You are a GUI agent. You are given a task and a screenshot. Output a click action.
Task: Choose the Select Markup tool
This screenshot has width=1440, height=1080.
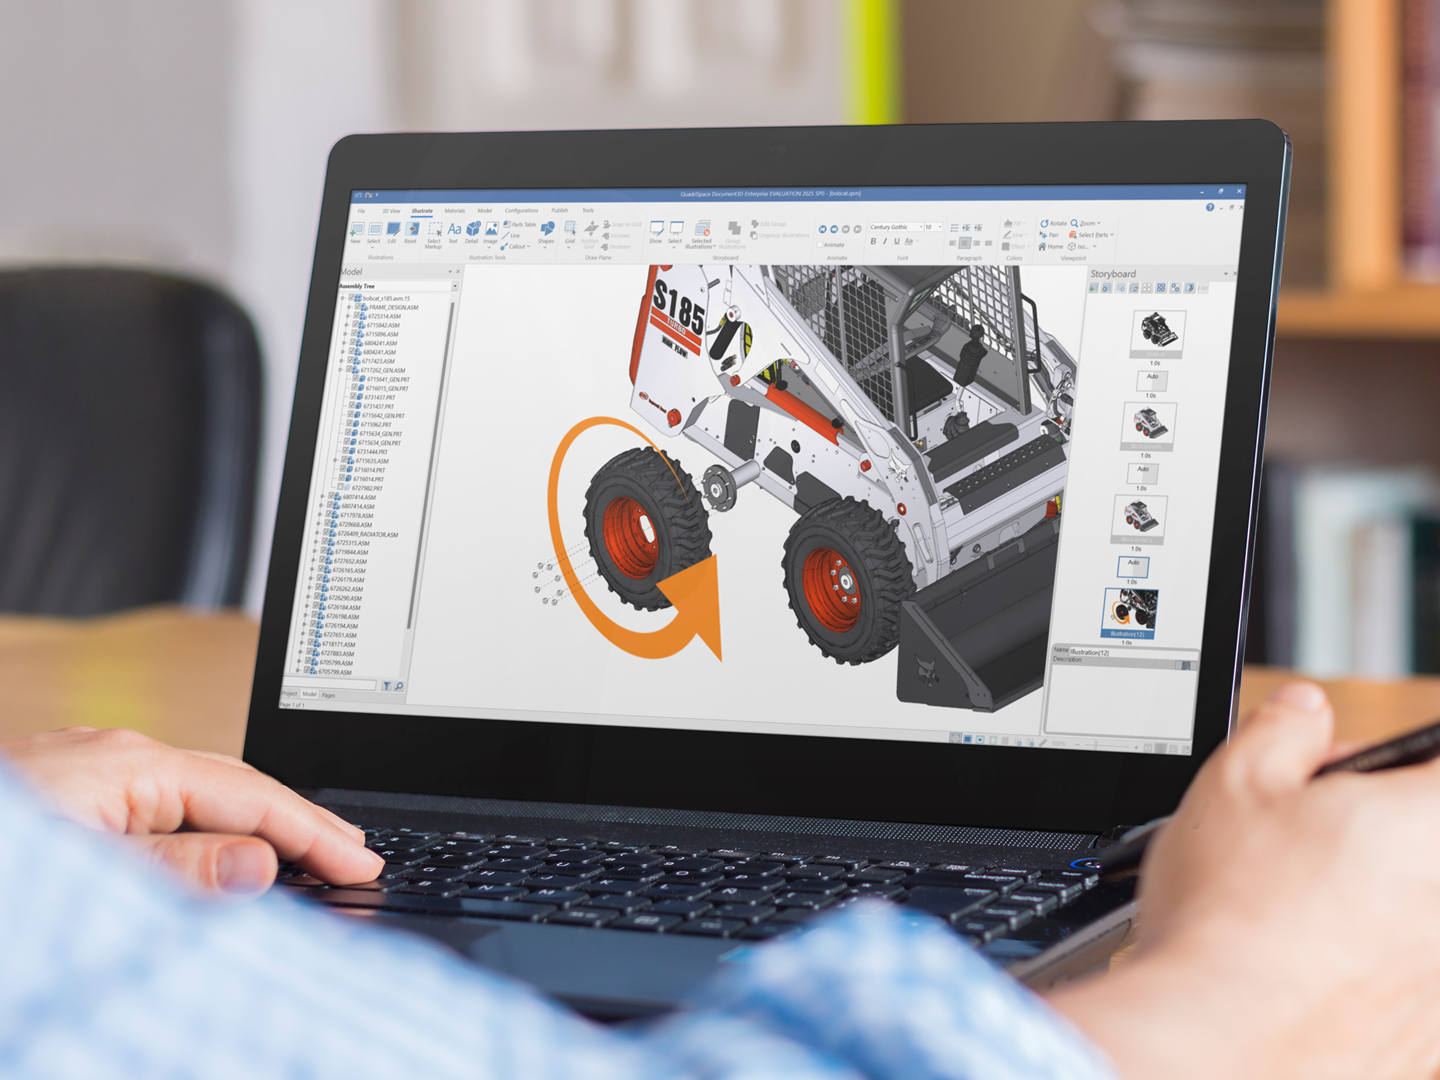[434, 233]
